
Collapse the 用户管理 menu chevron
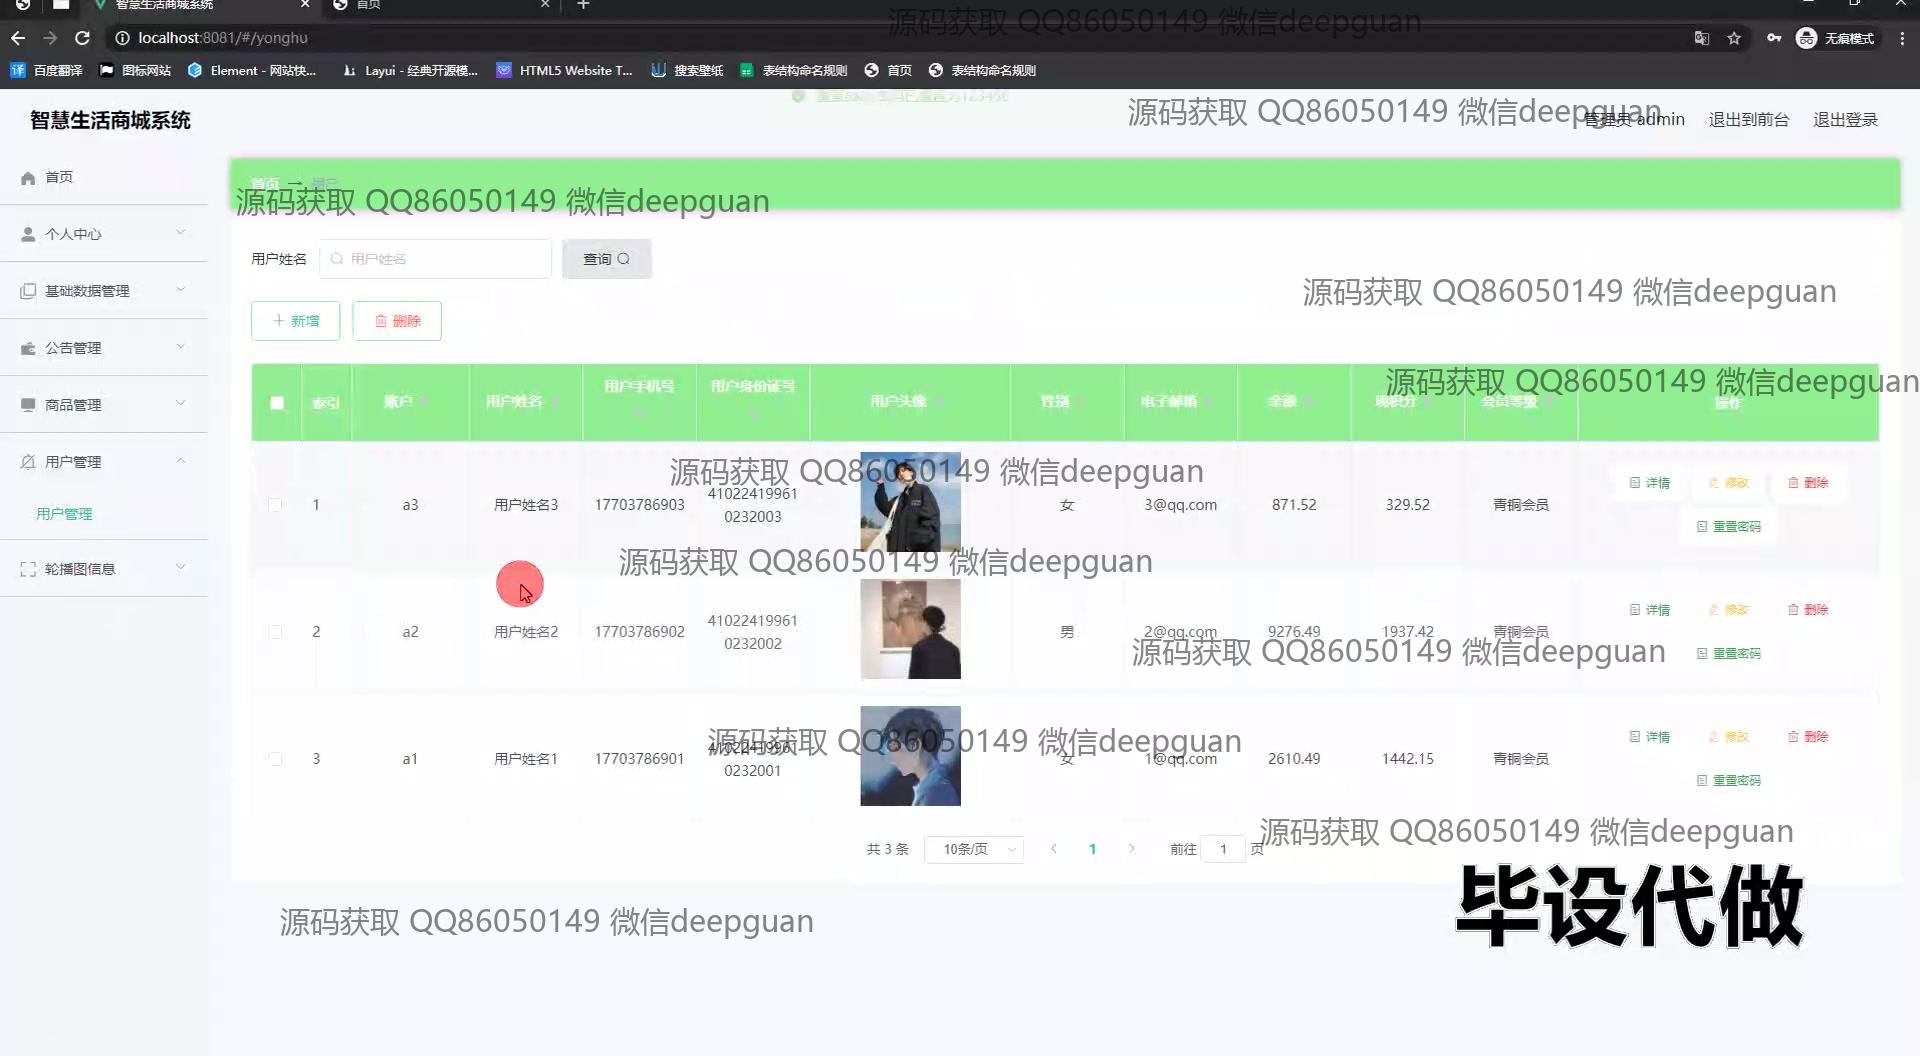coord(181,461)
